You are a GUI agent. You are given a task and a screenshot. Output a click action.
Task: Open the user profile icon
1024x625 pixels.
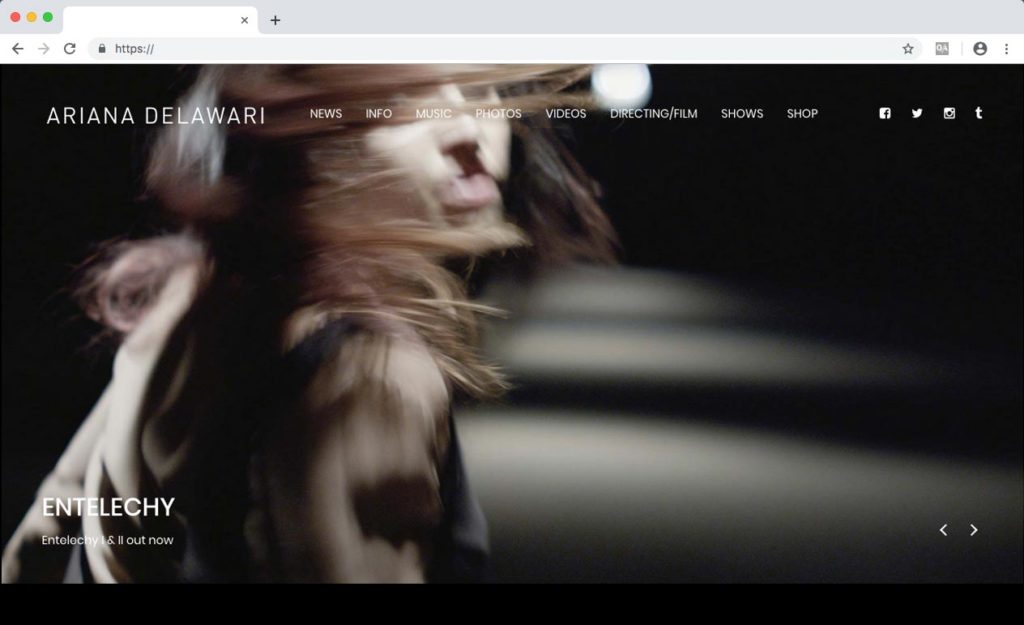point(980,48)
